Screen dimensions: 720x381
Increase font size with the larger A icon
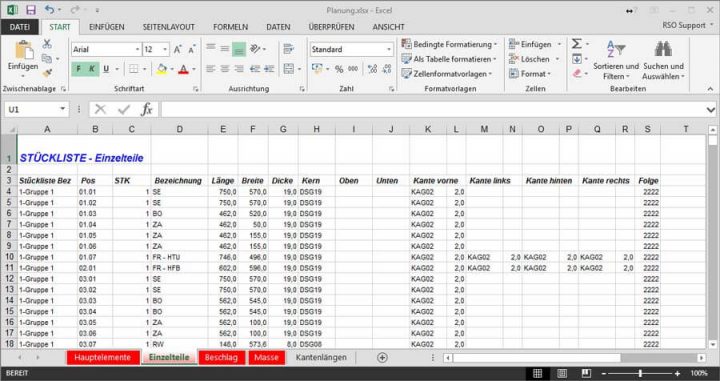coord(178,49)
